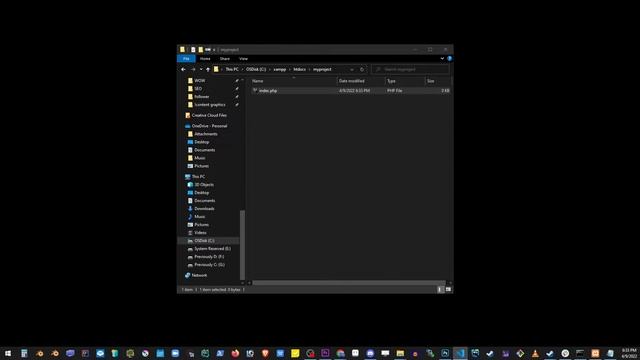The width and height of the screenshot is (640, 360).
Task: Open recent locations dropdown arrow
Action: tap(201, 69)
